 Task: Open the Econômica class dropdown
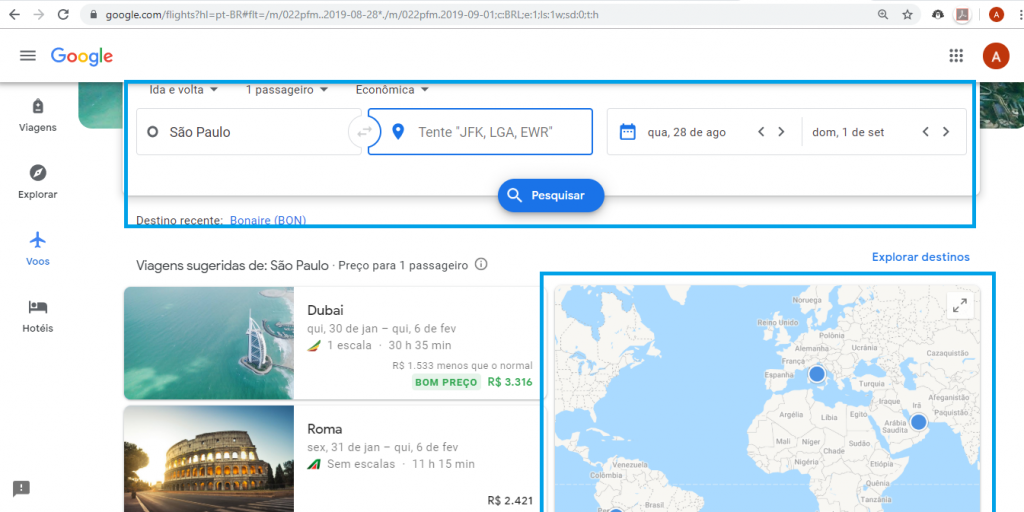pos(392,89)
